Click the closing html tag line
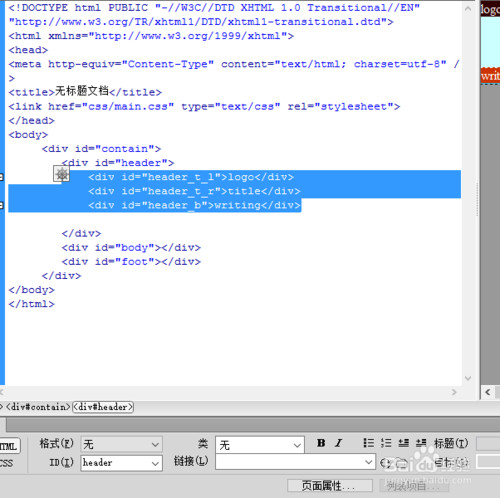500x498 pixels. coord(31,304)
